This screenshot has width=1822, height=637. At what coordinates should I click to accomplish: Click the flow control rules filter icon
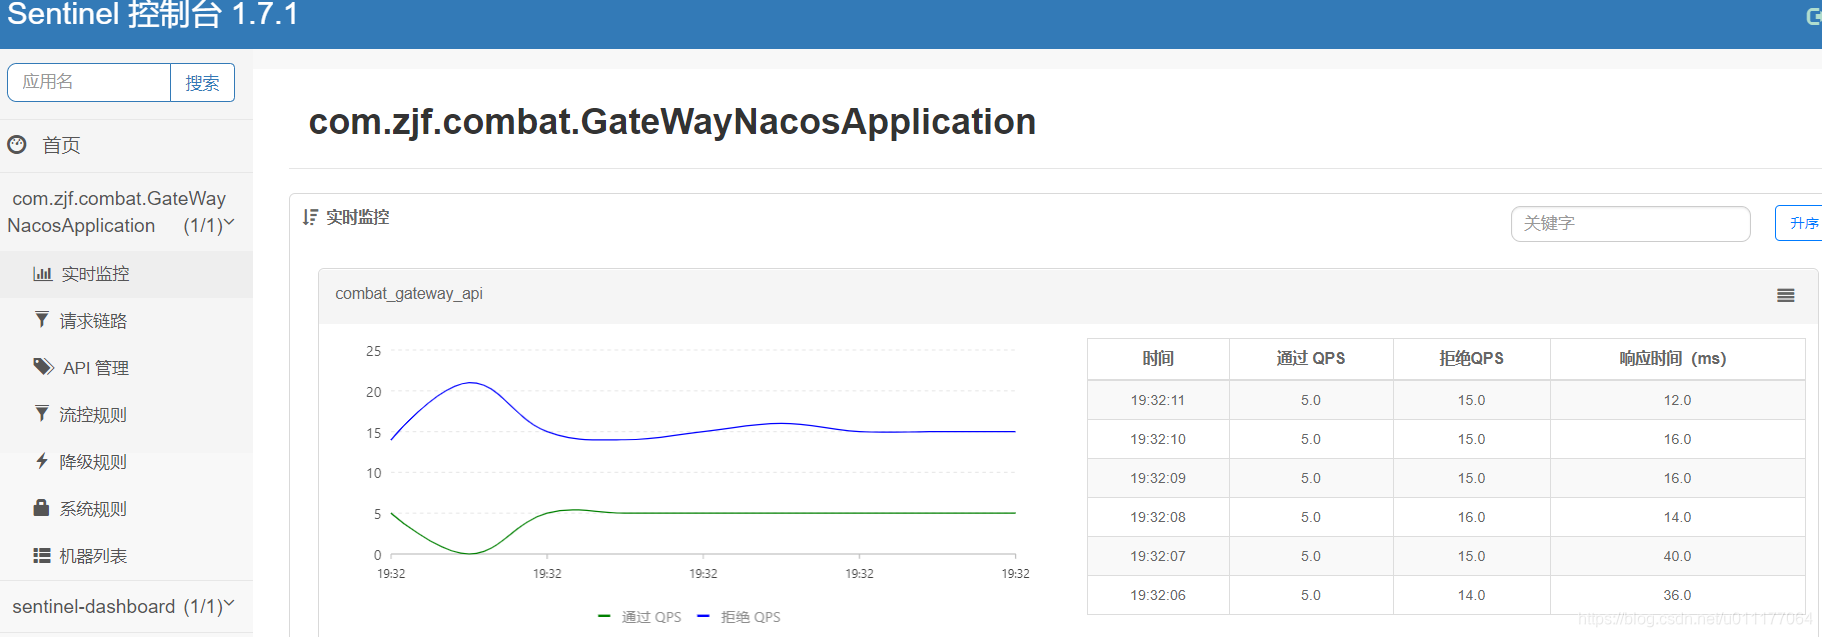(x=41, y=414)
